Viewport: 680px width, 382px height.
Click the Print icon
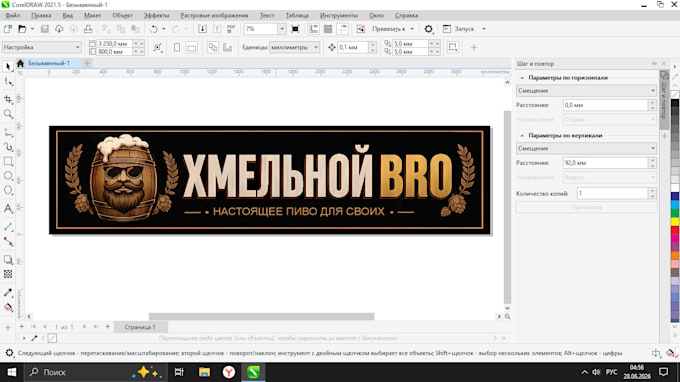tap(88, 29)
